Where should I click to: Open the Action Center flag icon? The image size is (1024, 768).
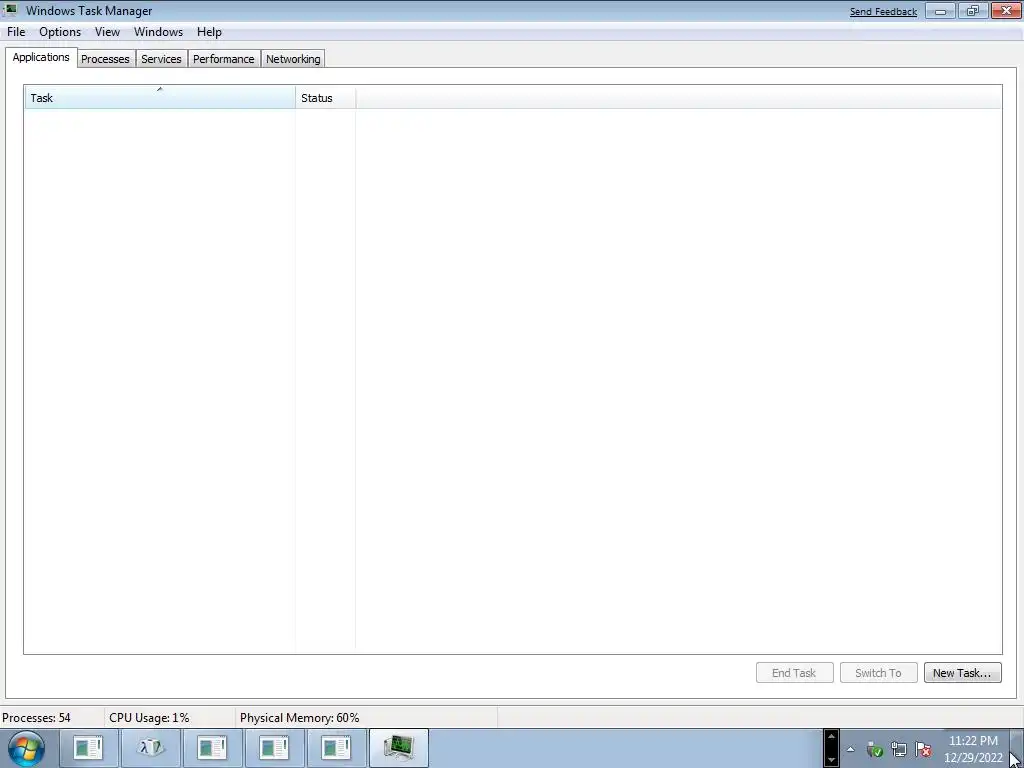tap(923, 749)
